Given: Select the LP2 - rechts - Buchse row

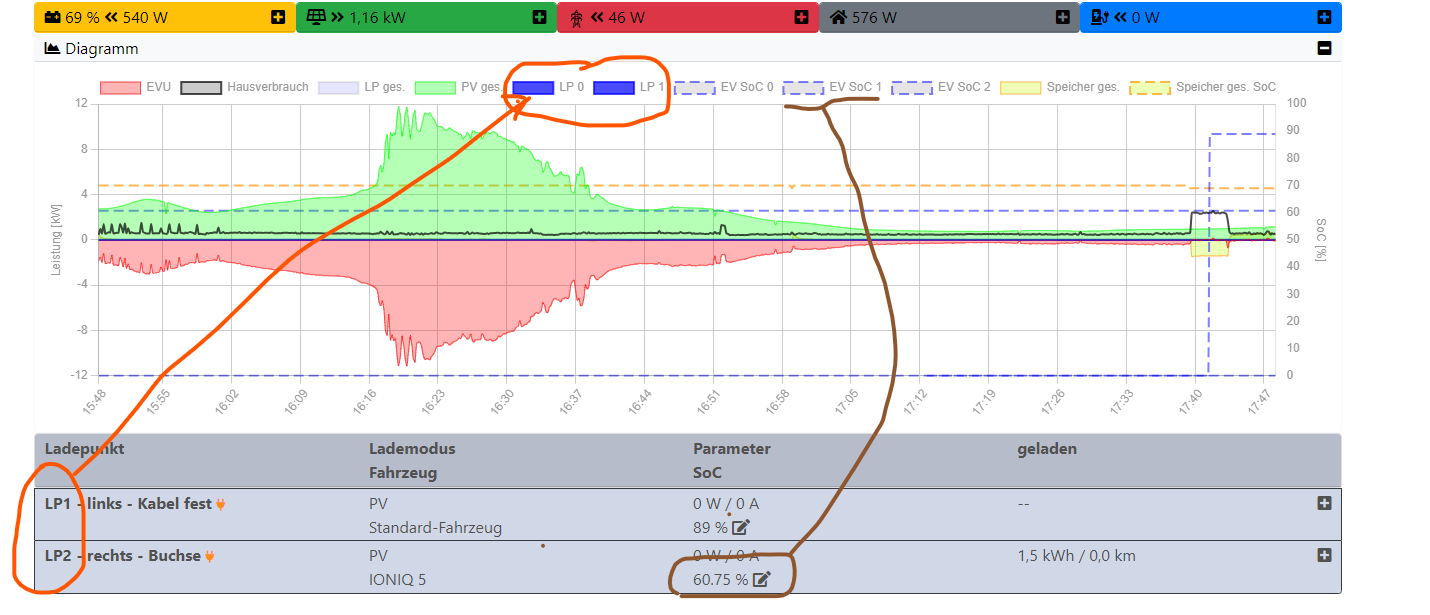Looking at the screenshot, I should click(x=122, y=556).
